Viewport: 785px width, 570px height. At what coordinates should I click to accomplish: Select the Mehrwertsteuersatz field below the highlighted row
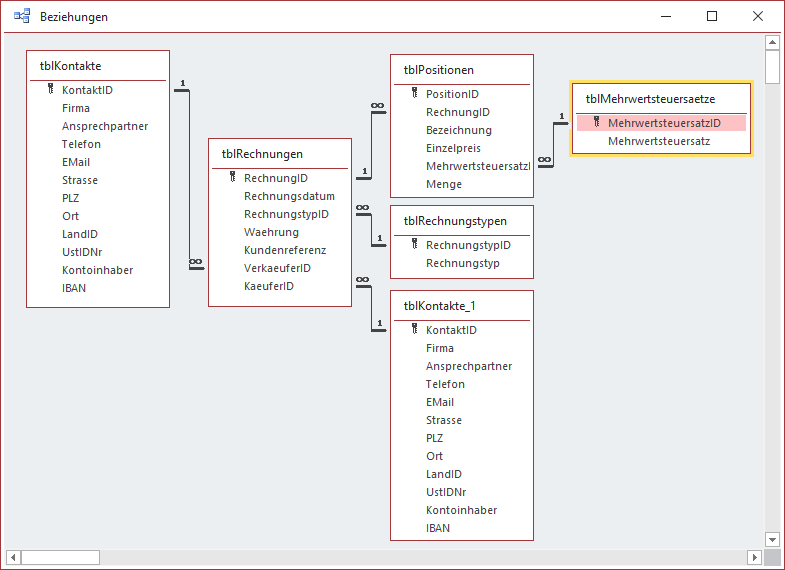tap(659, 142)
